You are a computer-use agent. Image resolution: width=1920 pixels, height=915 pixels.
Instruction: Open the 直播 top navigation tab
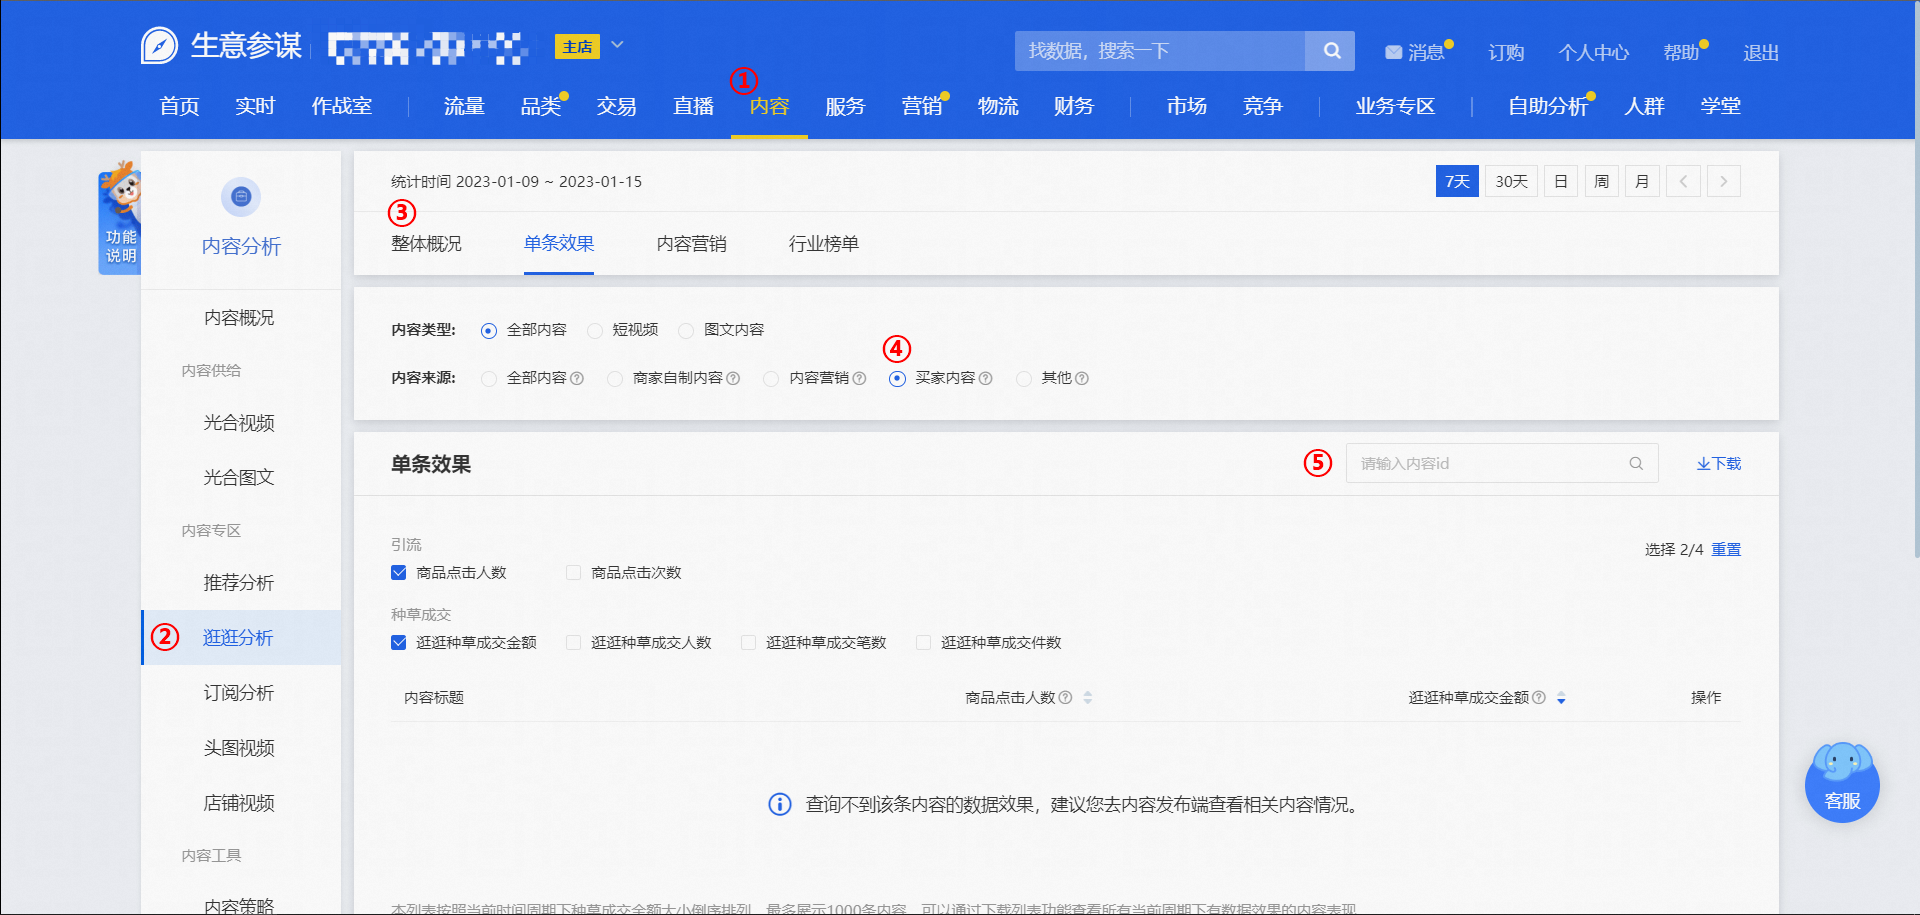pyautogui.click(x=693, y=106)
